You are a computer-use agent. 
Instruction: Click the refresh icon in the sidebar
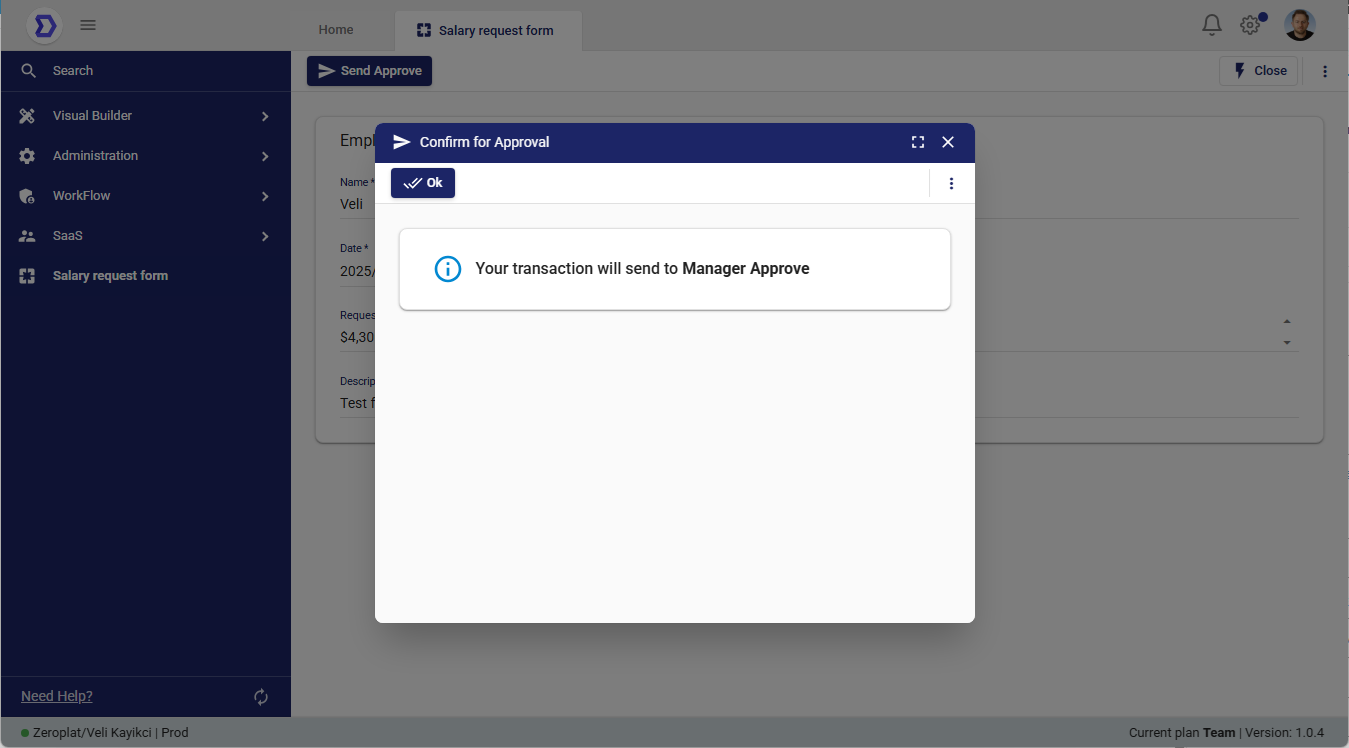tap(261, 697)
